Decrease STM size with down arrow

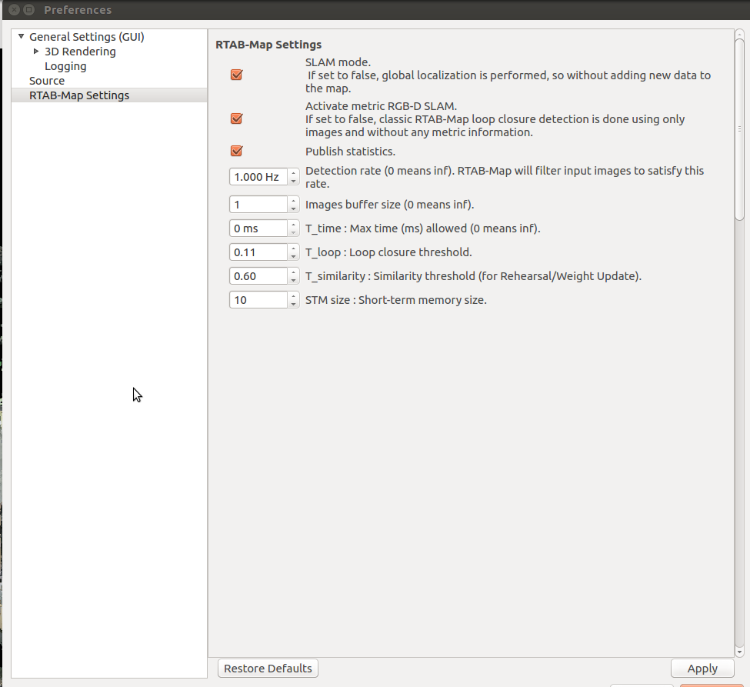[293, 304]
